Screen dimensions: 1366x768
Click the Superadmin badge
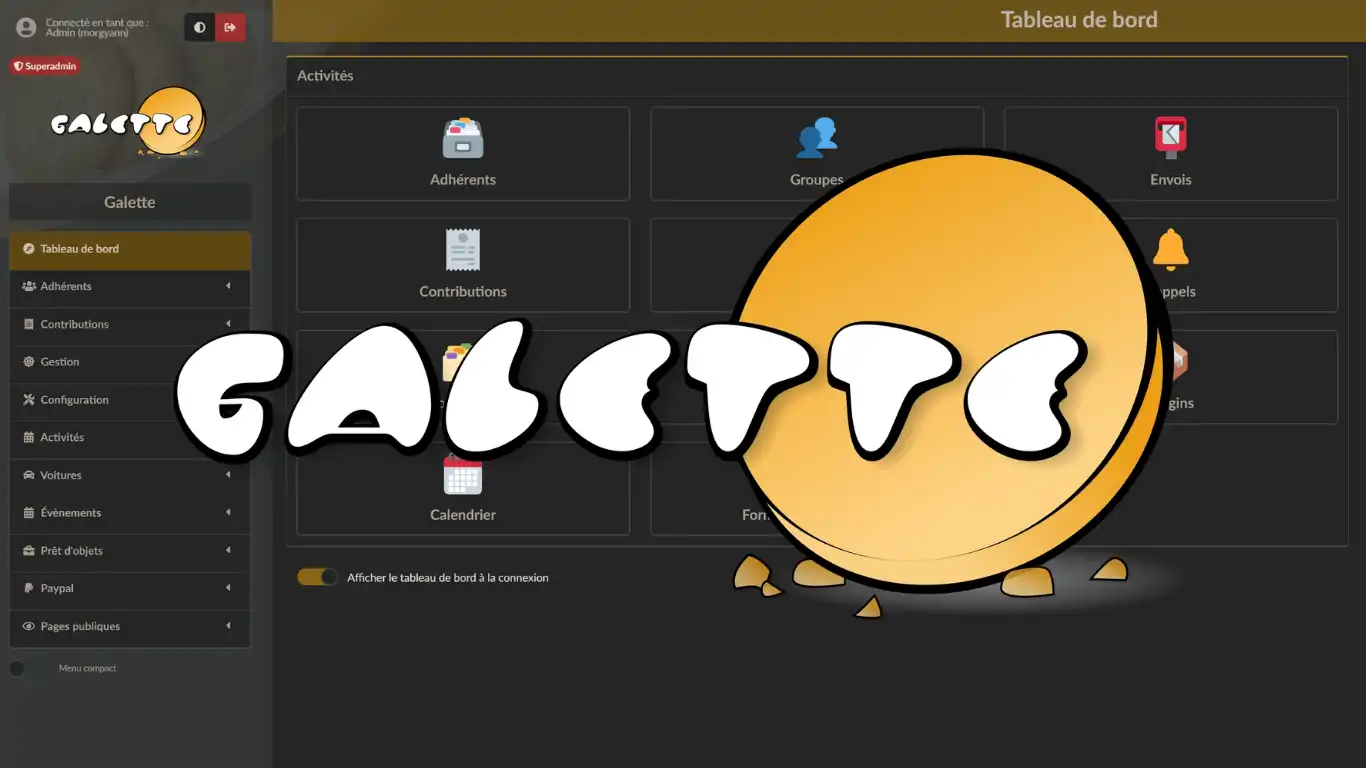[45, 66]
